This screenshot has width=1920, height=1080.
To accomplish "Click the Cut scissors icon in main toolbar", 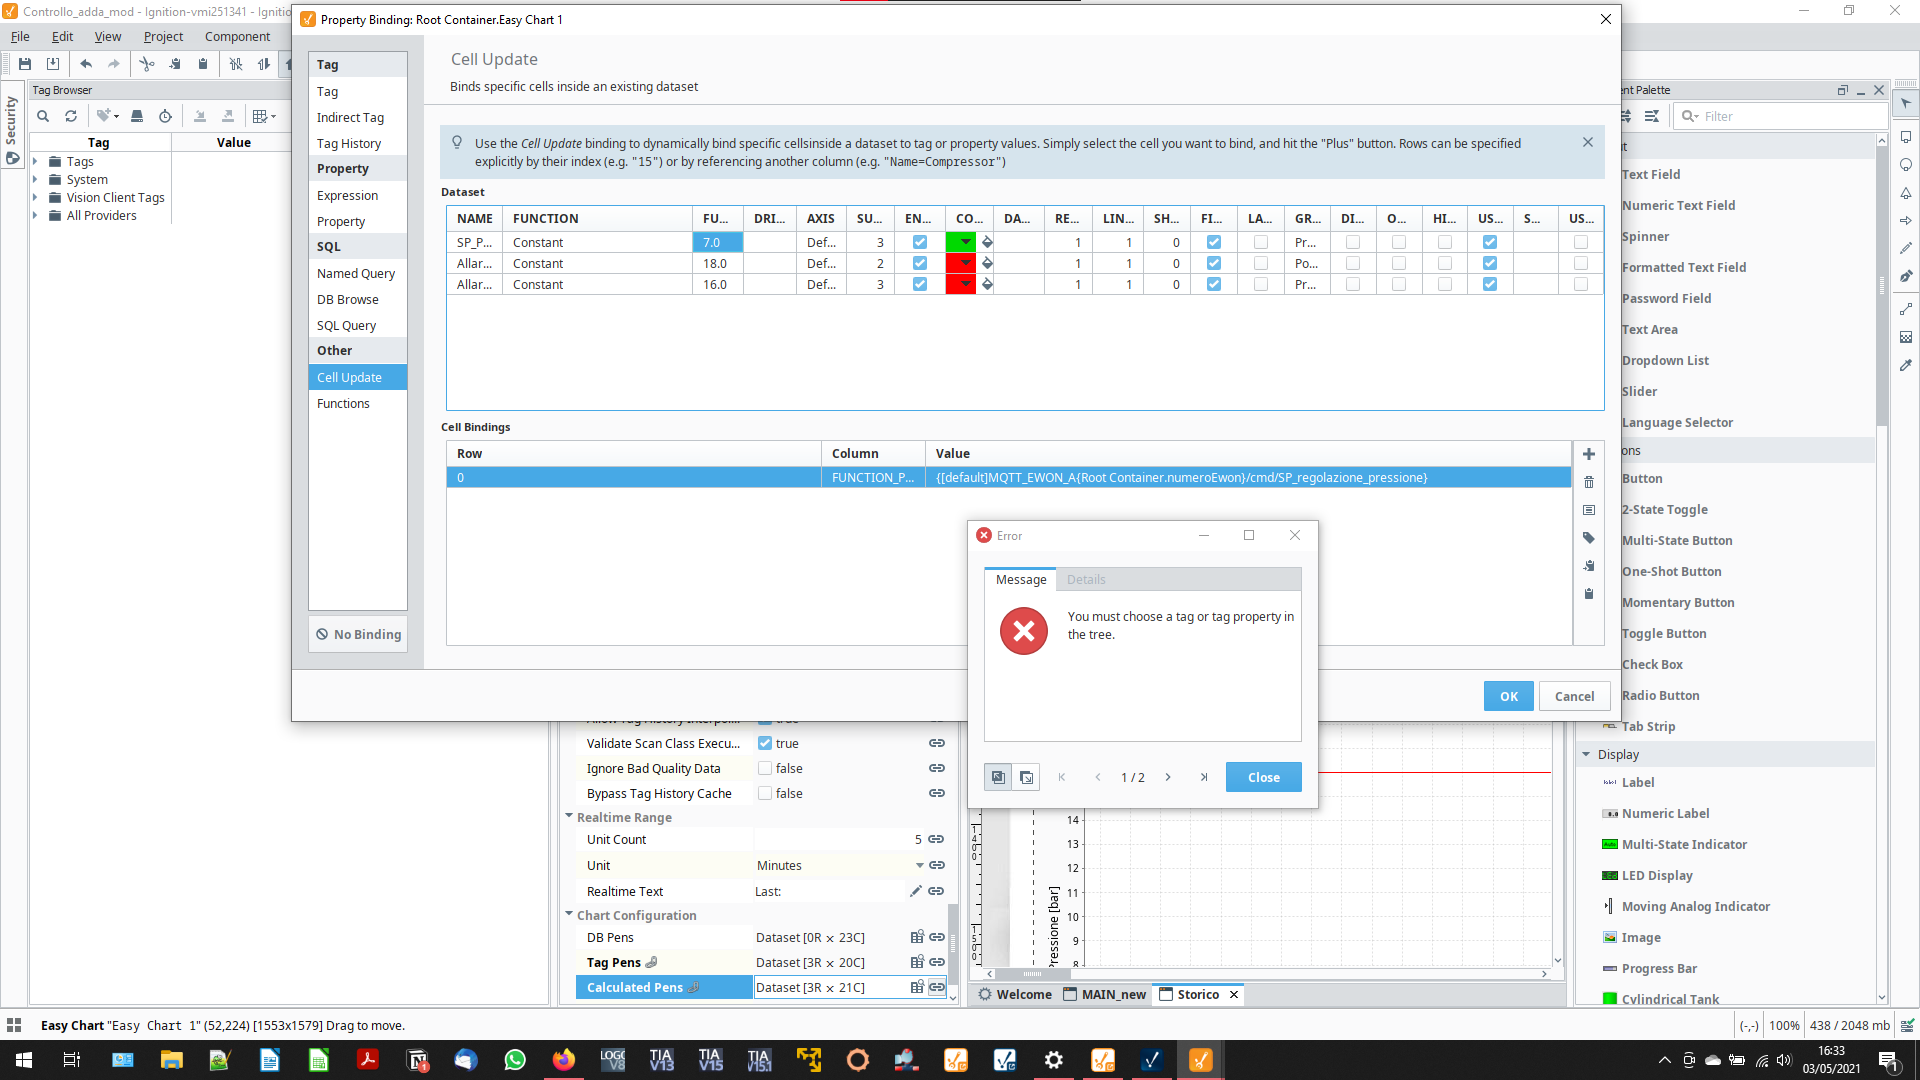I will (x=147, y=64).
